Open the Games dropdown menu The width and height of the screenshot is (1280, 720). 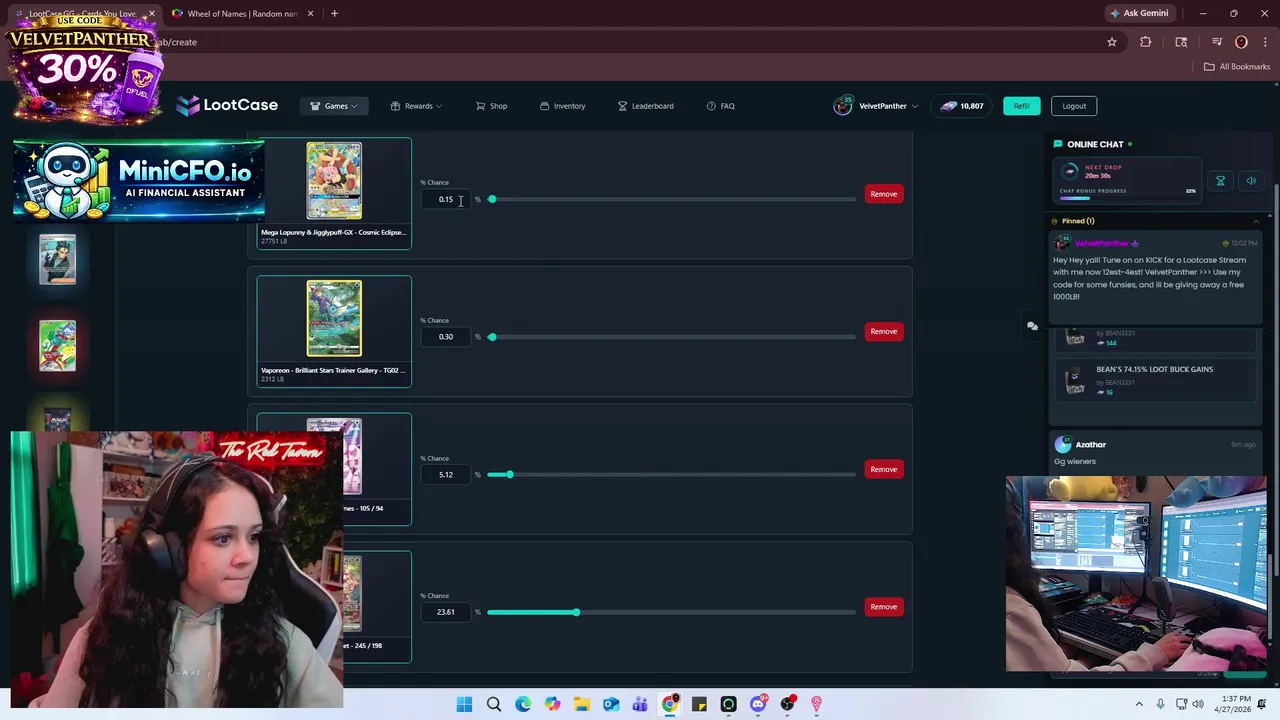point(334,106)
